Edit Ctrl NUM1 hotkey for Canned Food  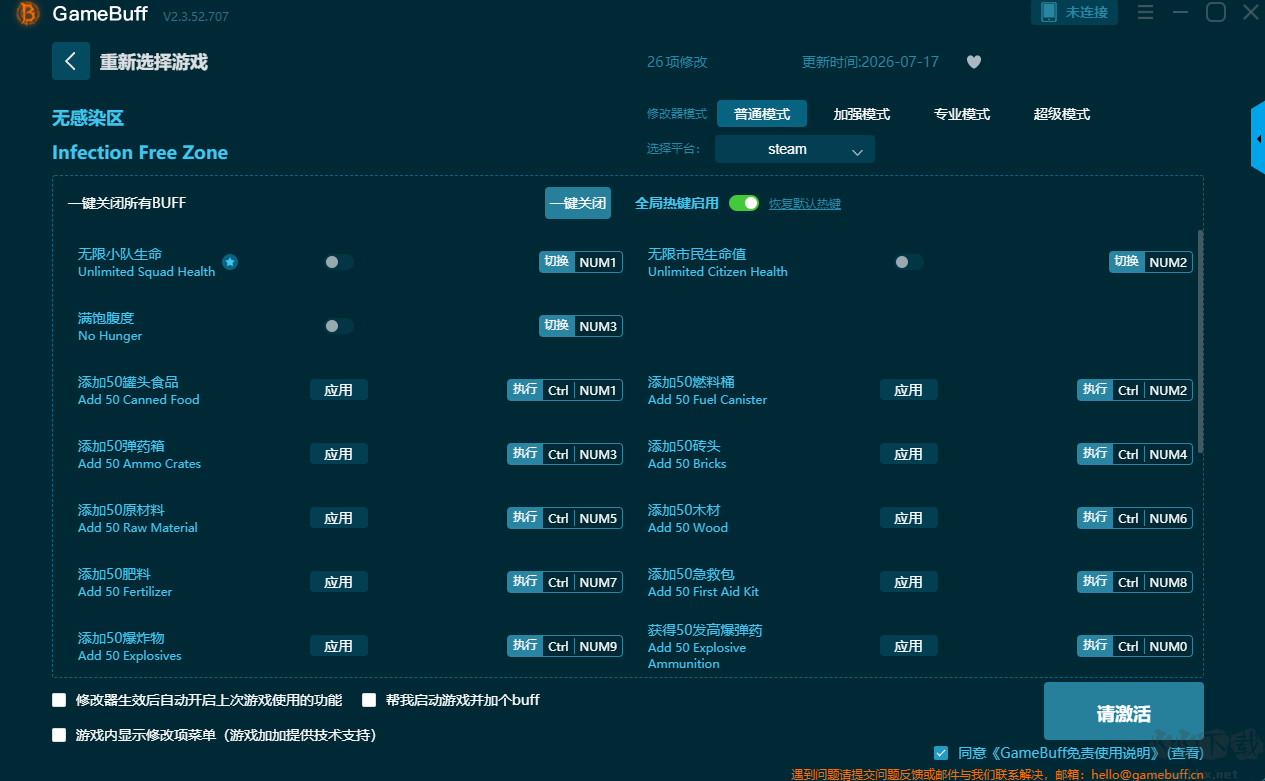pyautogui.click(x=565, y=390)
